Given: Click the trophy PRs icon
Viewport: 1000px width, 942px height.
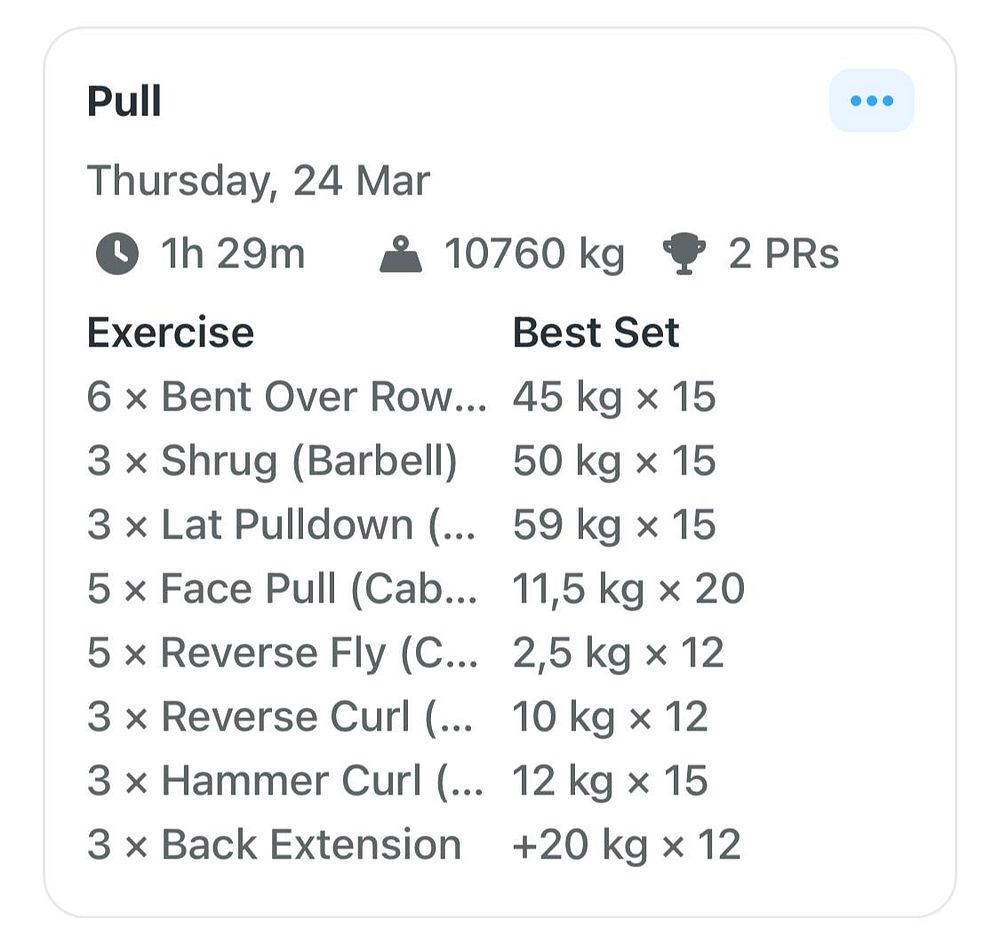Looking at the screenshot, I should 684,254.
